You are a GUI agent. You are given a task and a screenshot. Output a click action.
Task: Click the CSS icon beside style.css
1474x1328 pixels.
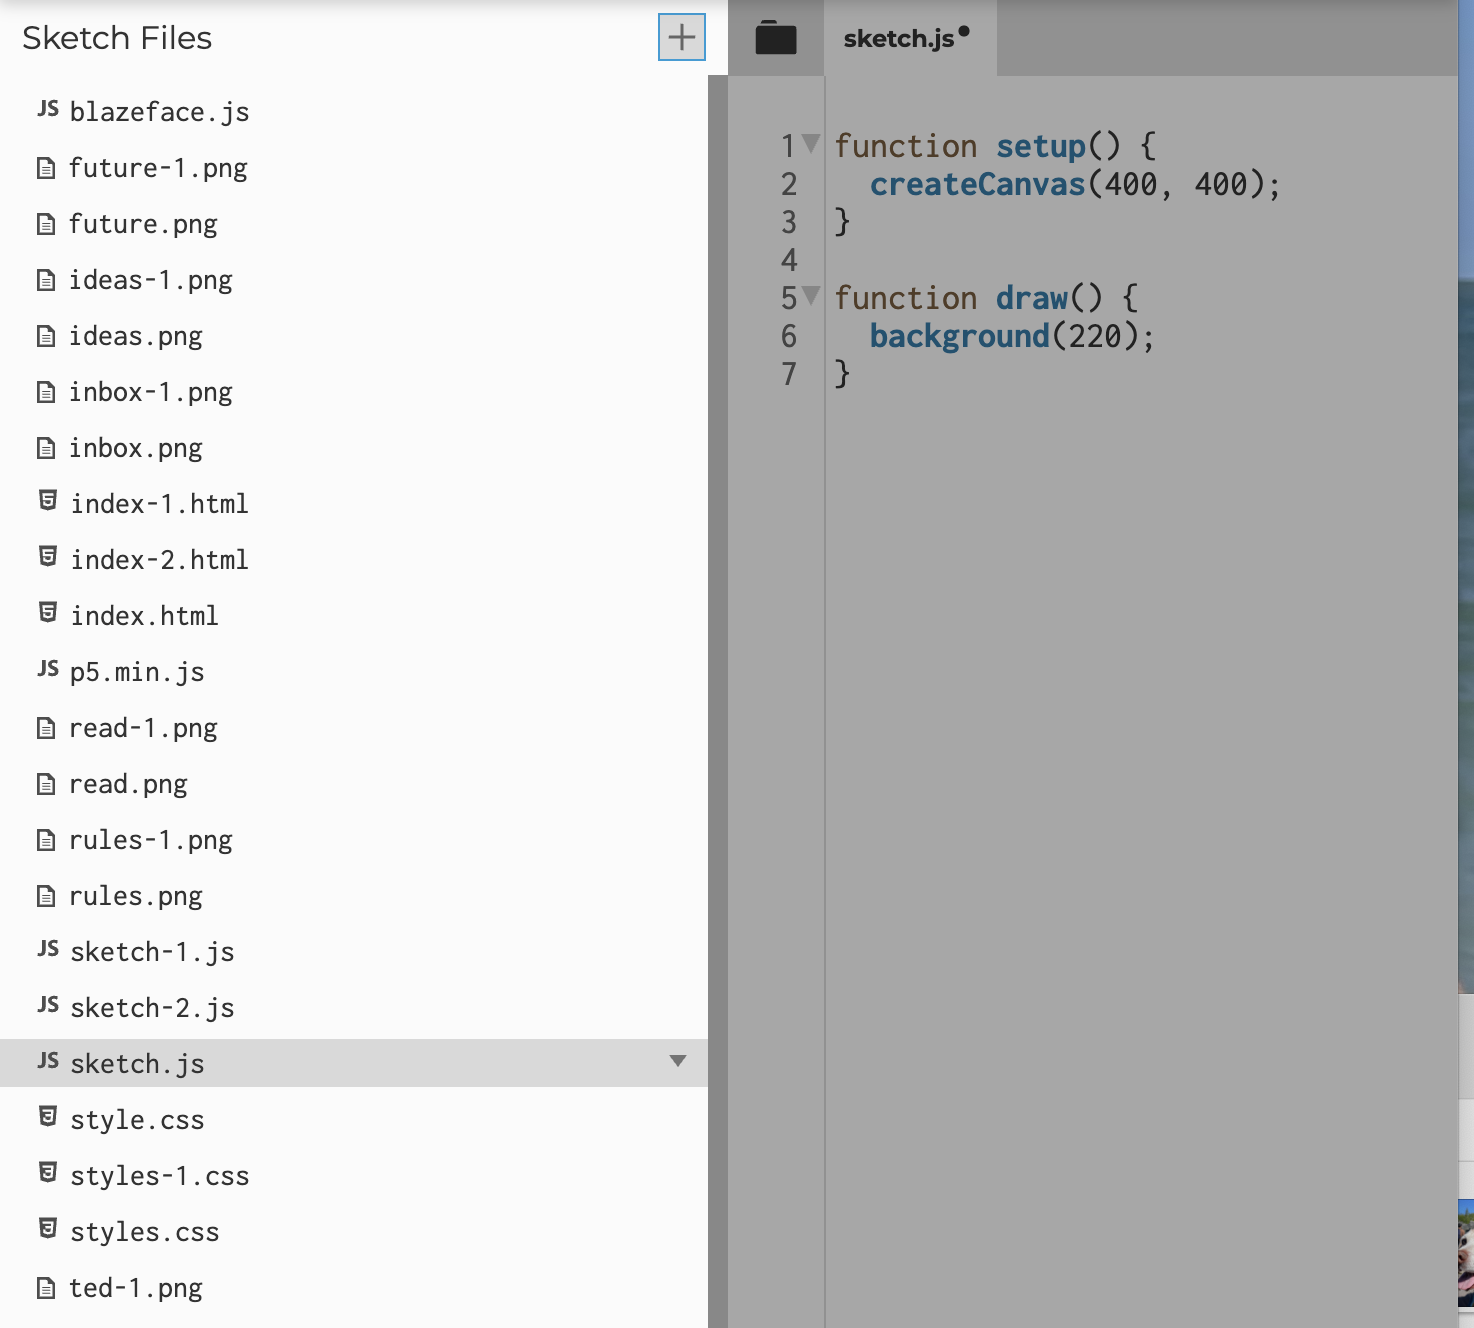(x=46, y=1116)
